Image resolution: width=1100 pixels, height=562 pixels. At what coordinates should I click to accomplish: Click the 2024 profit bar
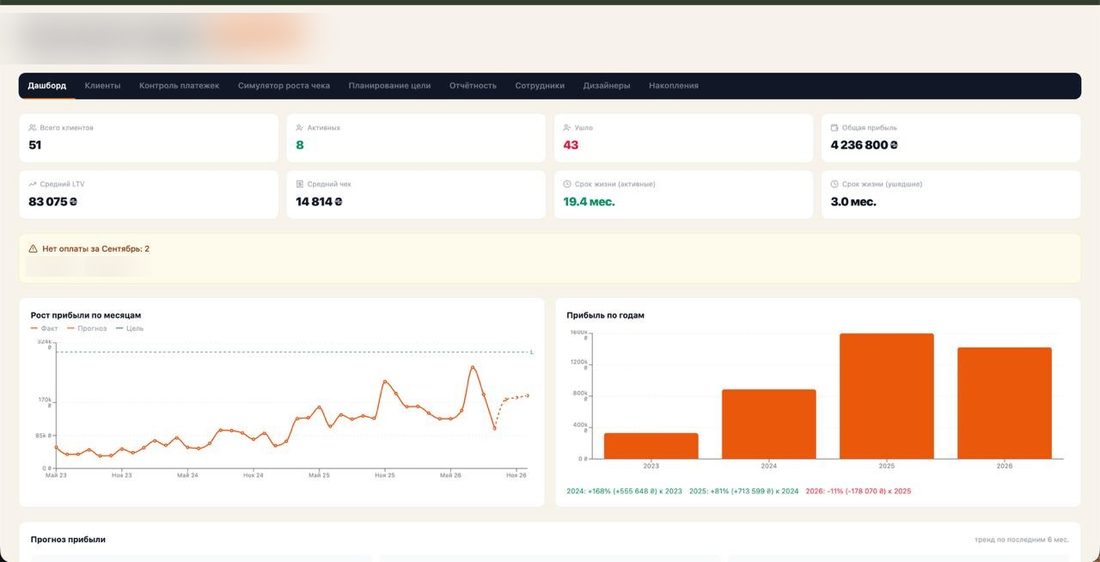coord(769,424)
